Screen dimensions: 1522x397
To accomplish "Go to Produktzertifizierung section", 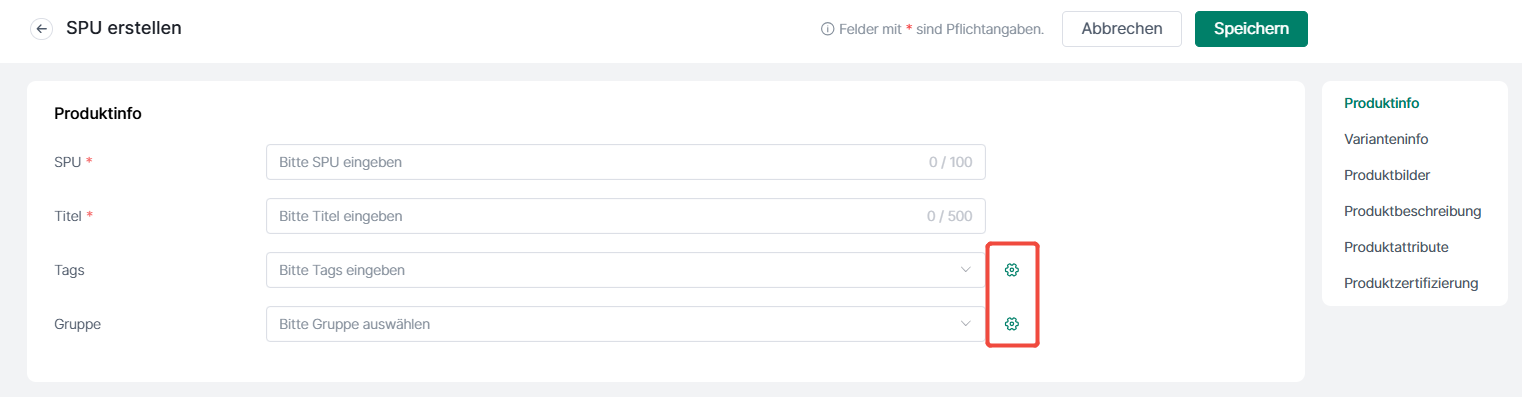I will pyautogui.click(x=1411, y=283).
